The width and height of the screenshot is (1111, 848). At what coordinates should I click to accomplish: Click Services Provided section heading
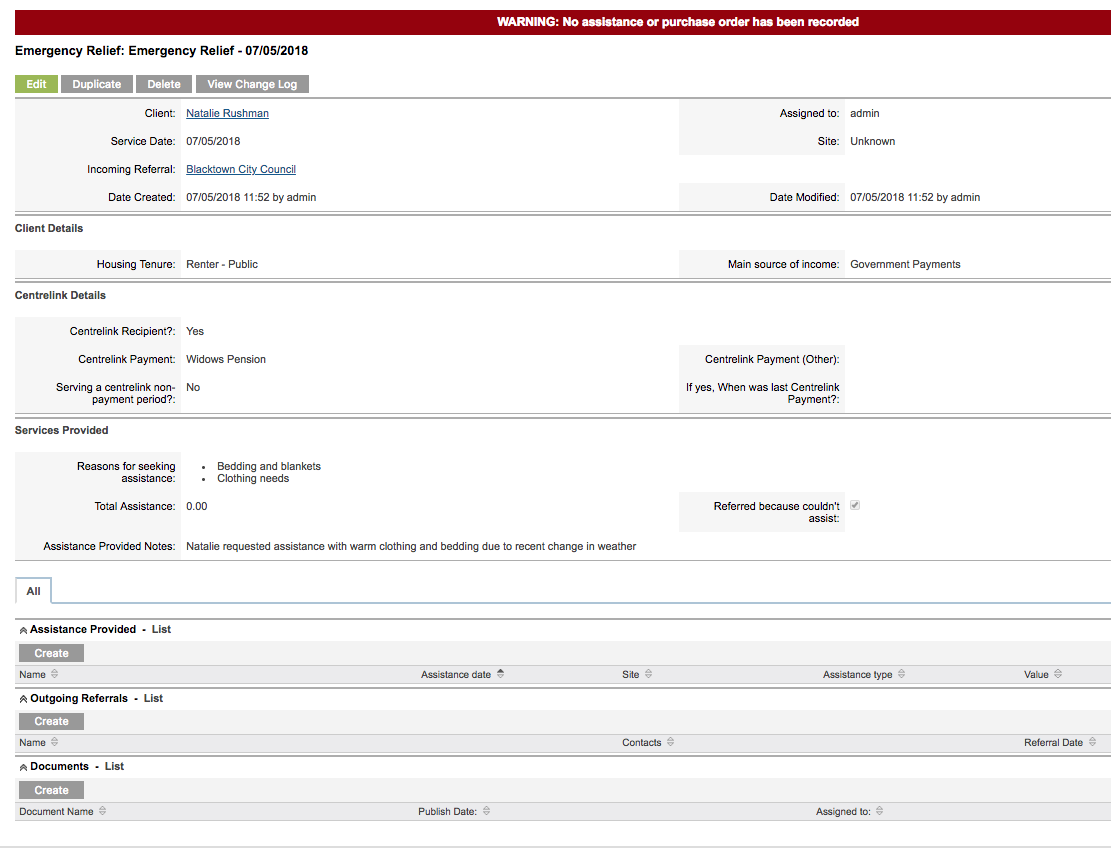click(62, 430)
